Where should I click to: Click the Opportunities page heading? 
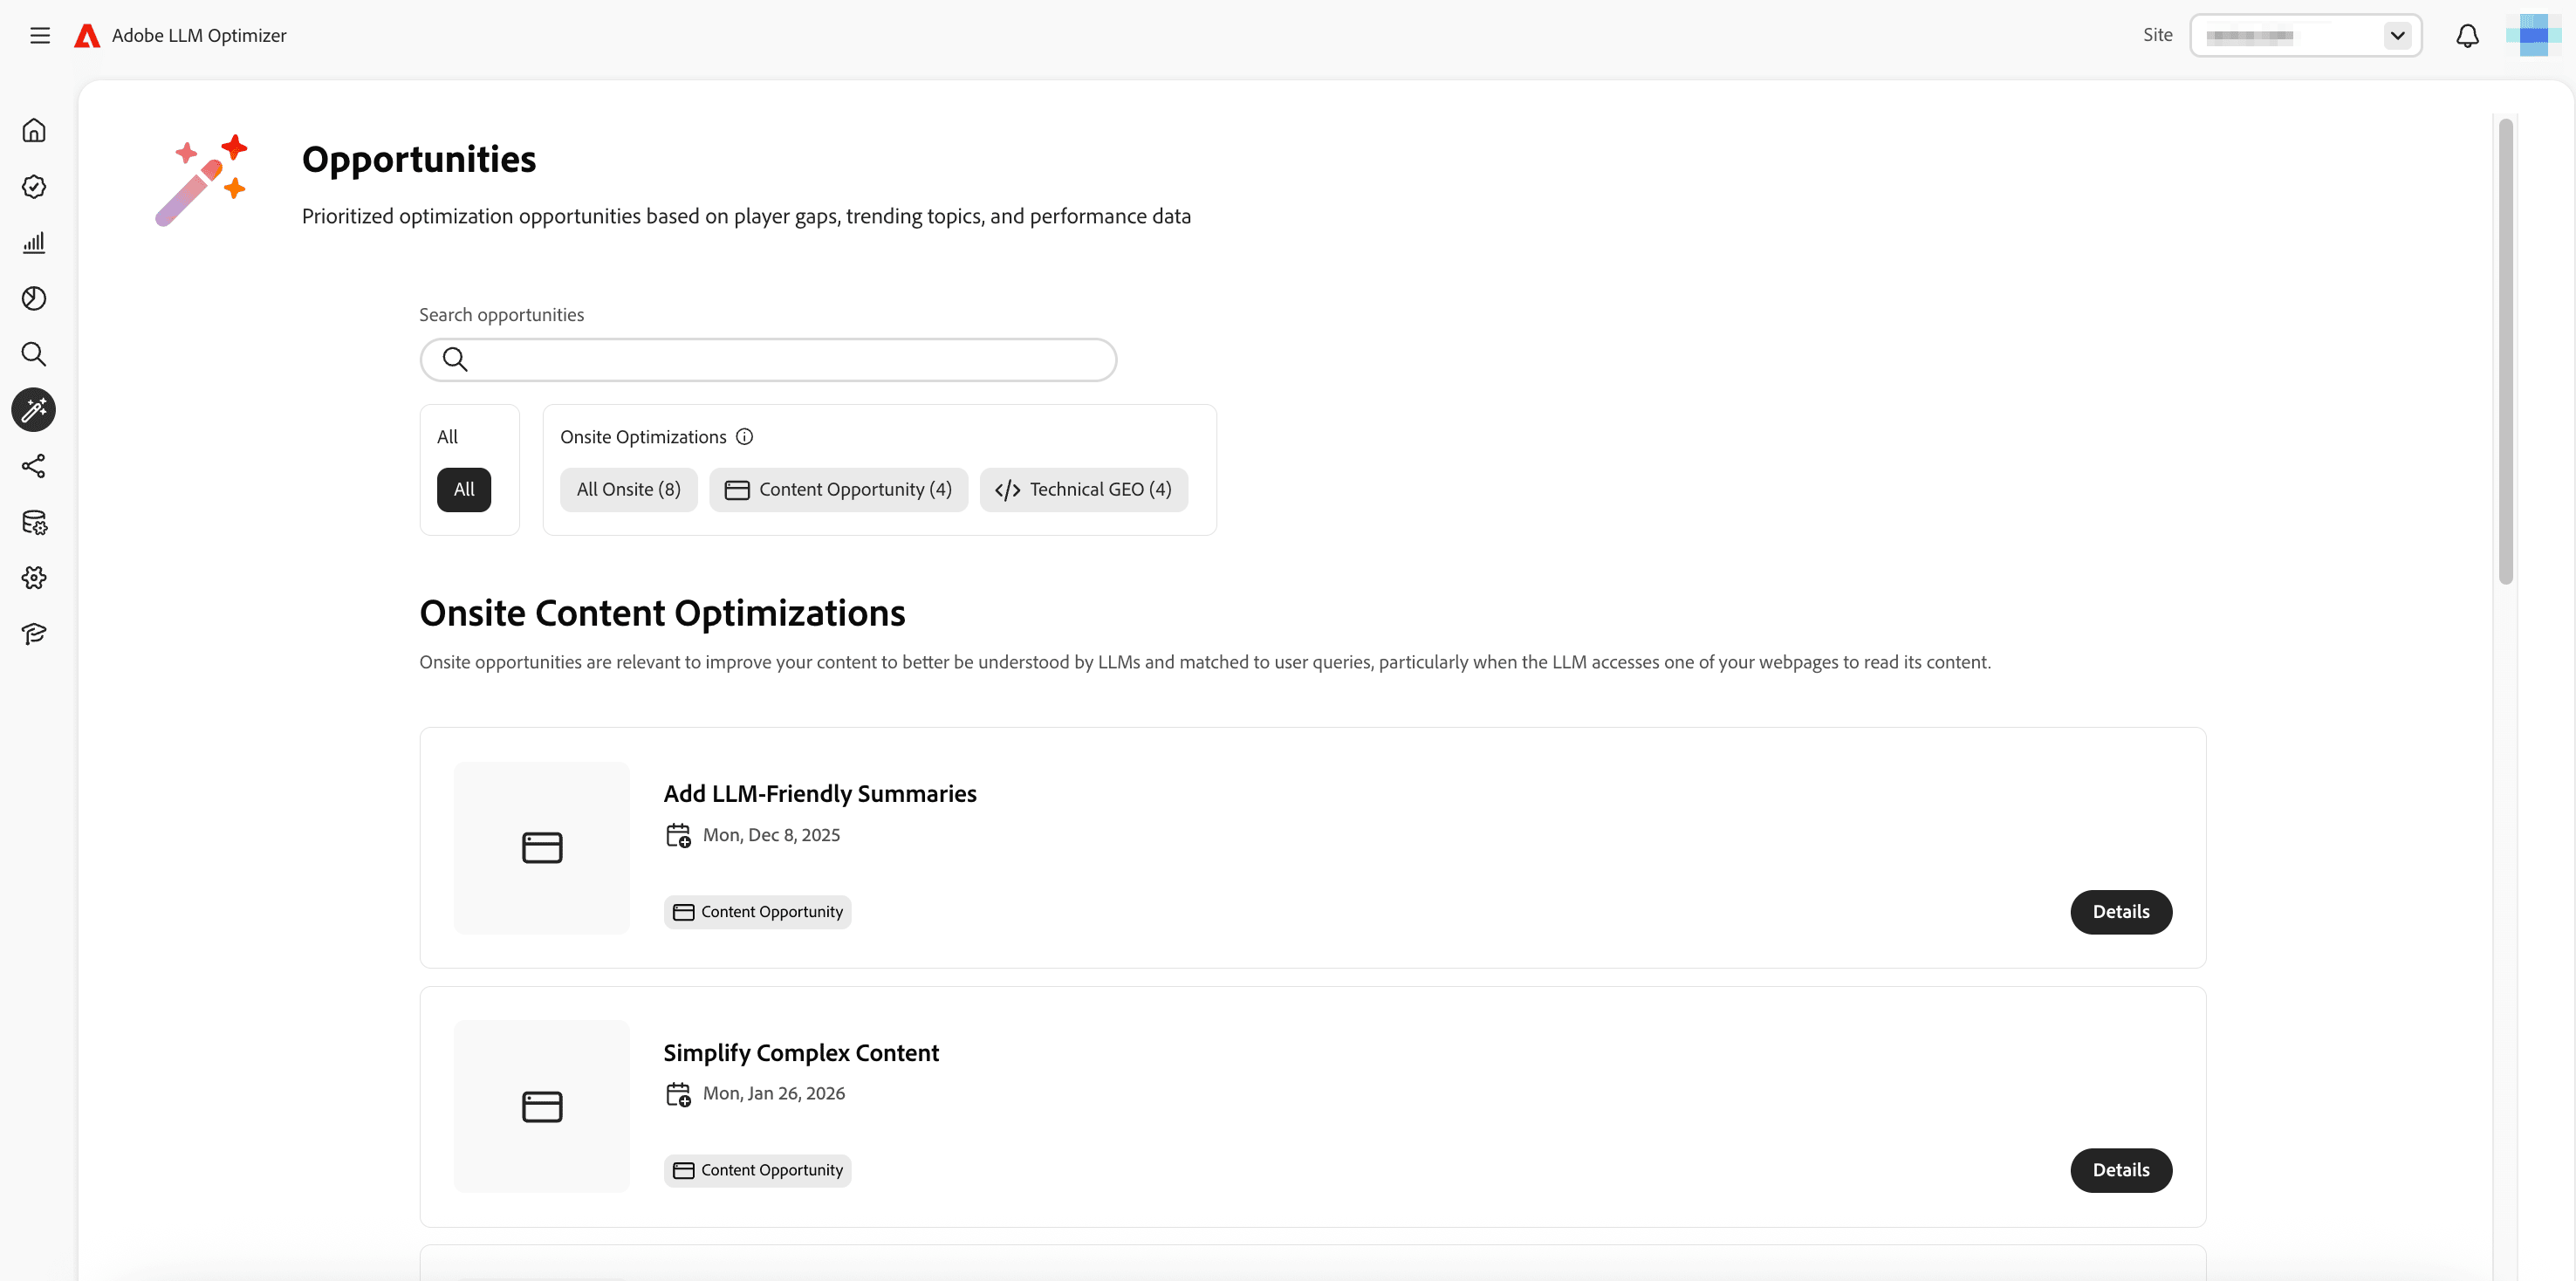pos(419,160)
